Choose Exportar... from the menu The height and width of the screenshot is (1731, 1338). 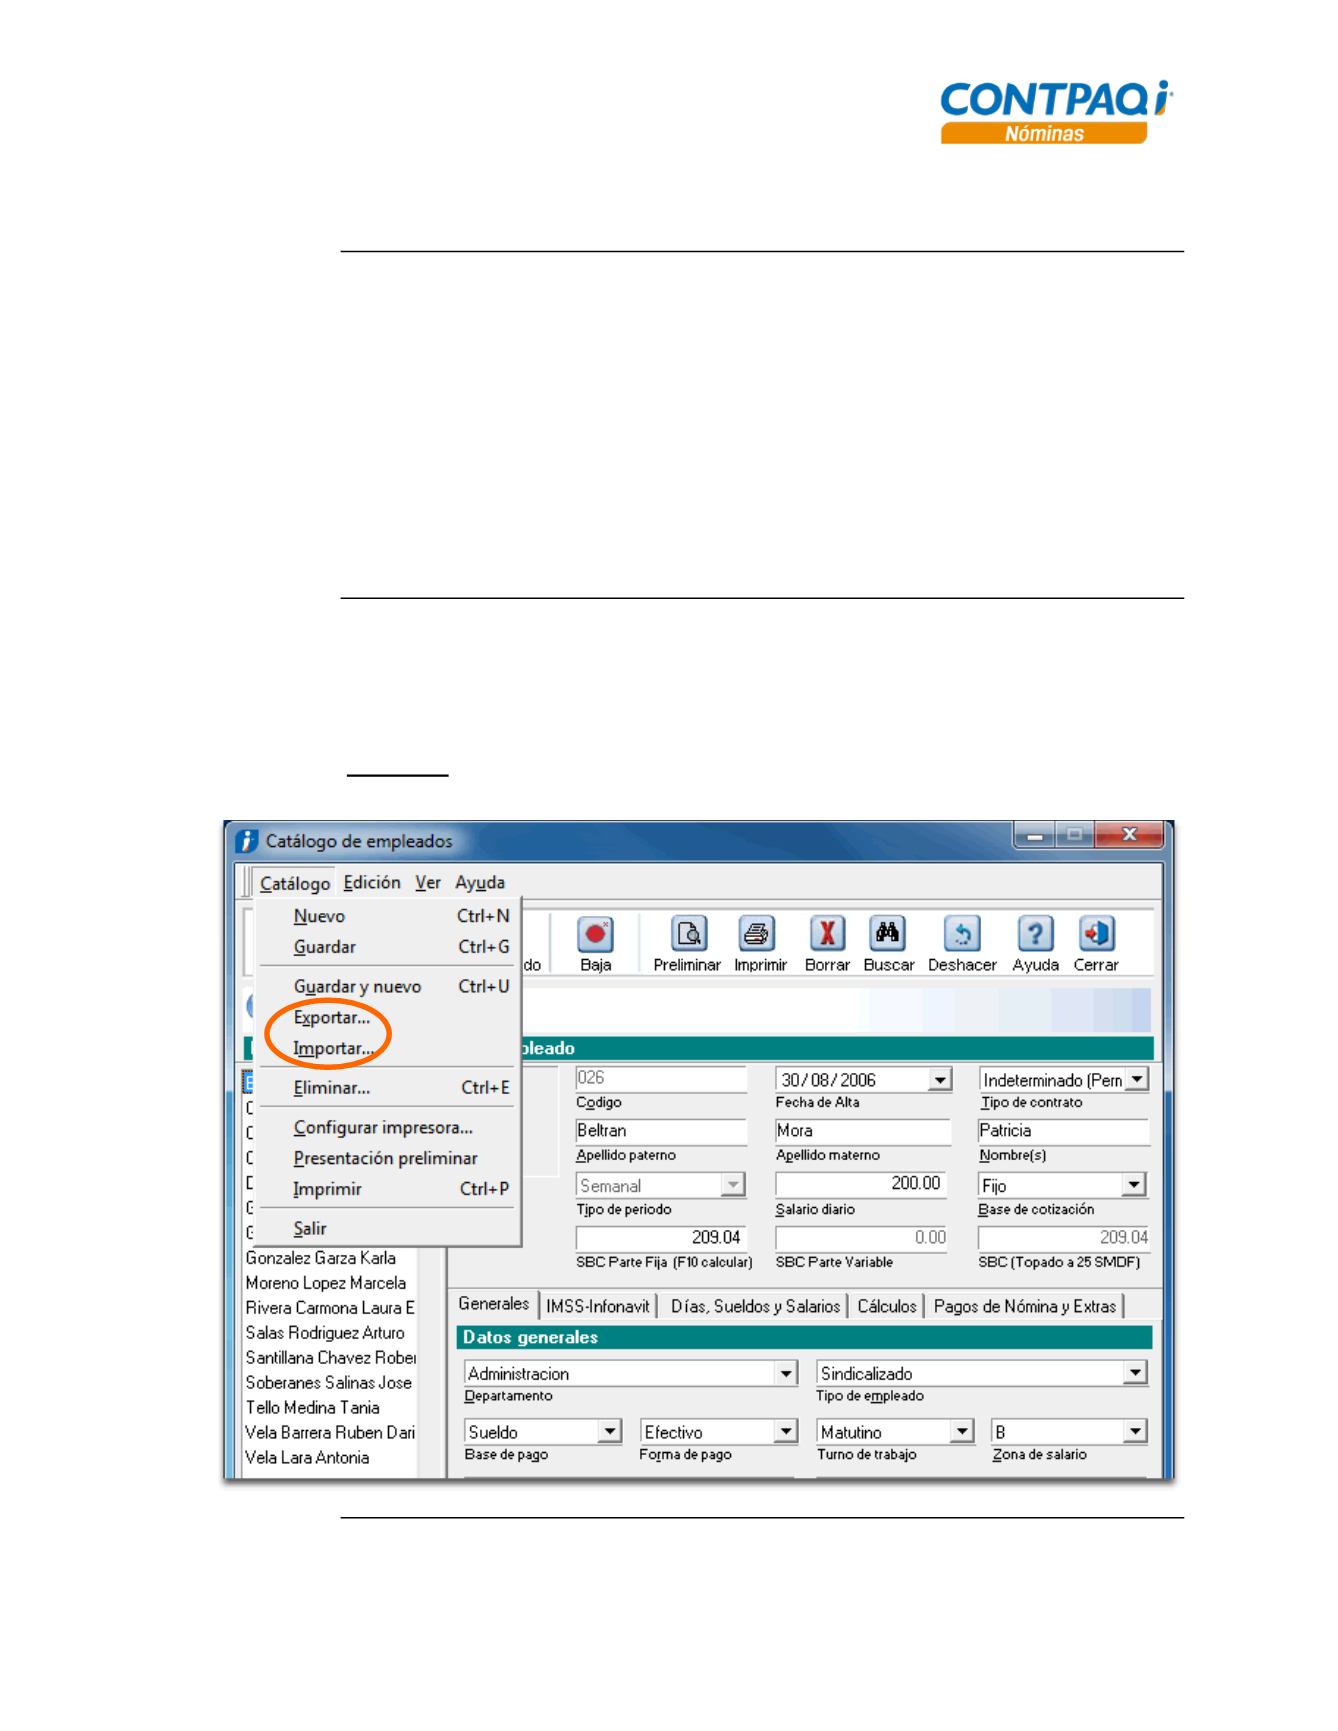click(x=388, y=1018)
